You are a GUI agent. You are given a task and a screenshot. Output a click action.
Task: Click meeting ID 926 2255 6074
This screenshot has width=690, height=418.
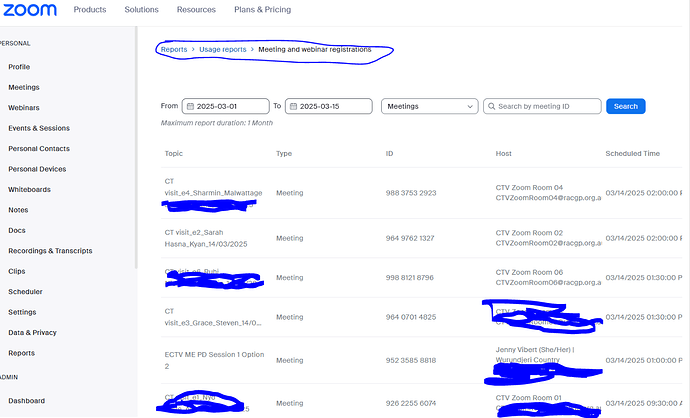(411, 403)
